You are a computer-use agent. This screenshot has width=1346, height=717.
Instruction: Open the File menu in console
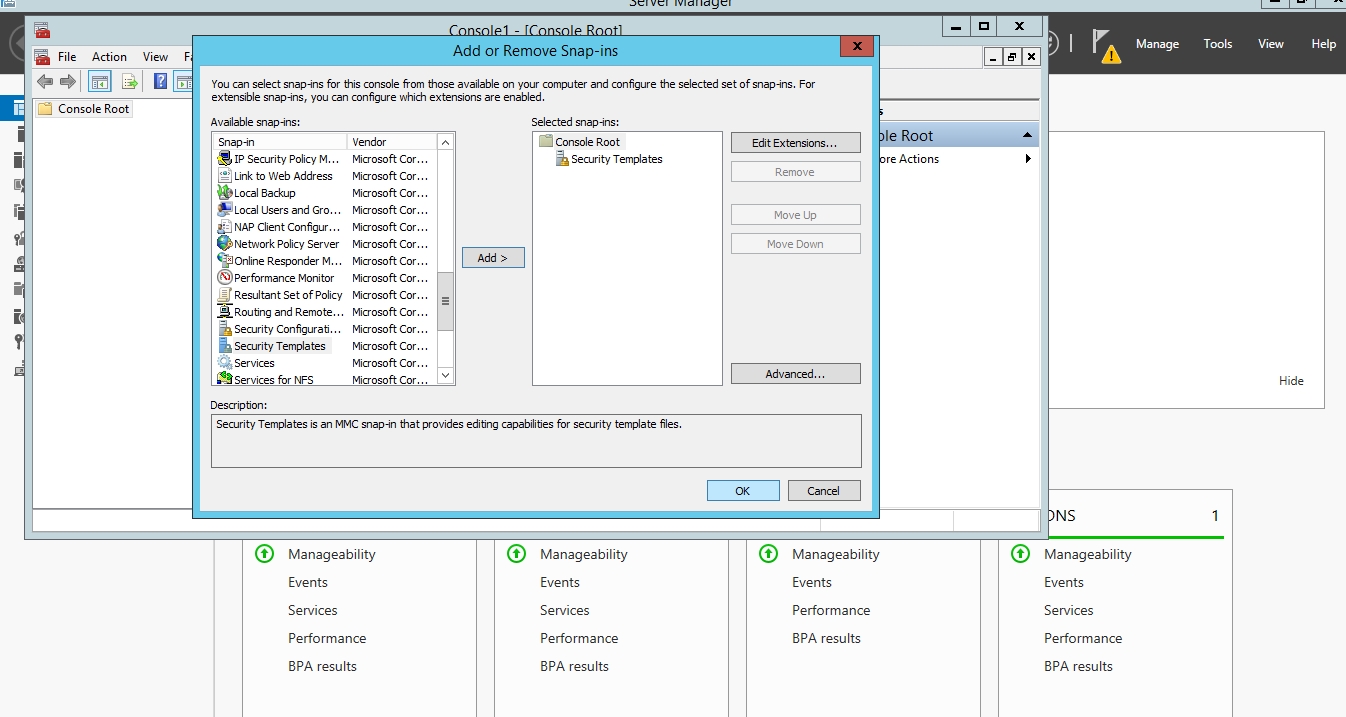pyautogui.click(x=67, y=57)
